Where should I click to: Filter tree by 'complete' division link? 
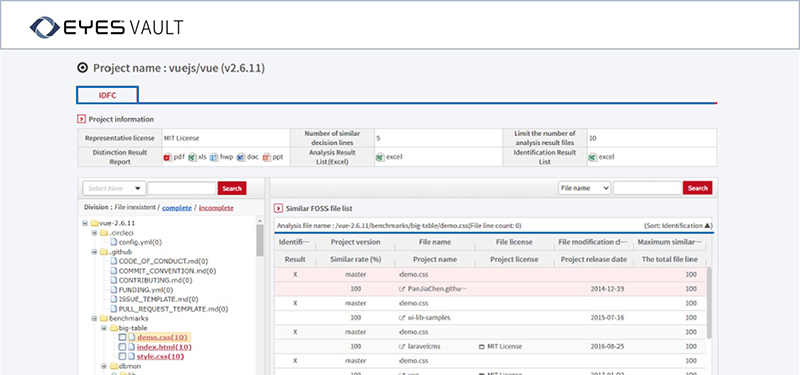point(177,208)
